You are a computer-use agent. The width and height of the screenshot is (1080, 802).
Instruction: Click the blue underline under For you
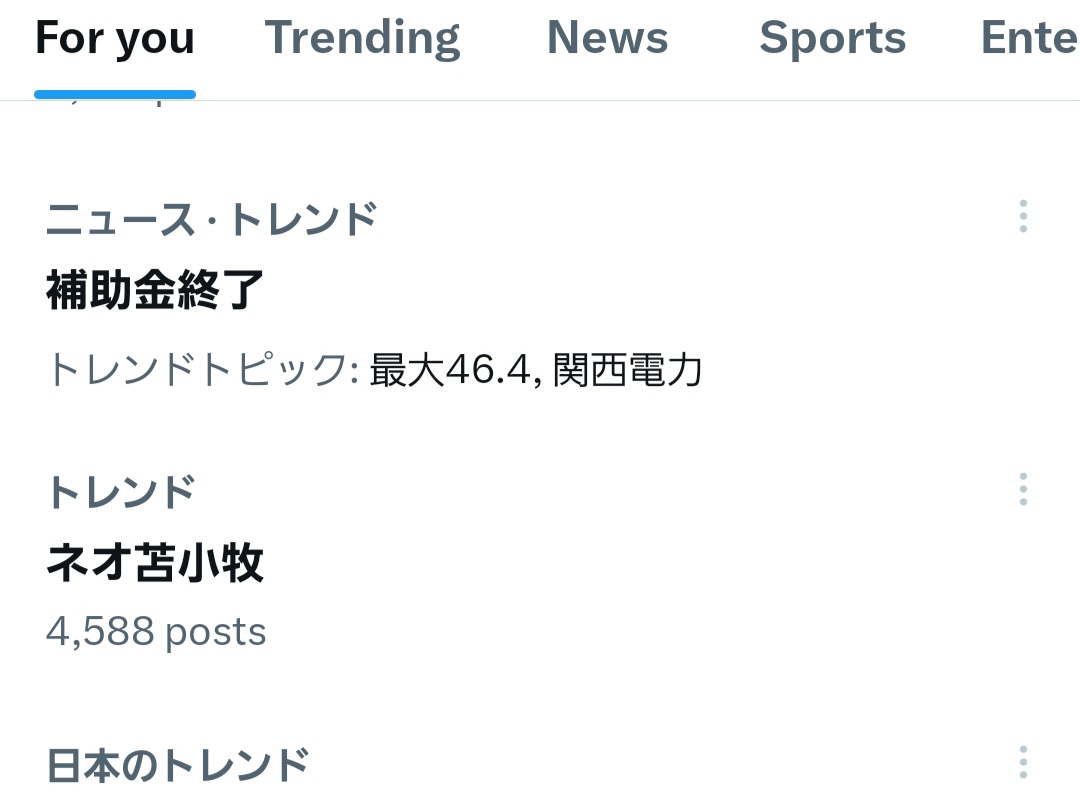[x=115, y=94]
